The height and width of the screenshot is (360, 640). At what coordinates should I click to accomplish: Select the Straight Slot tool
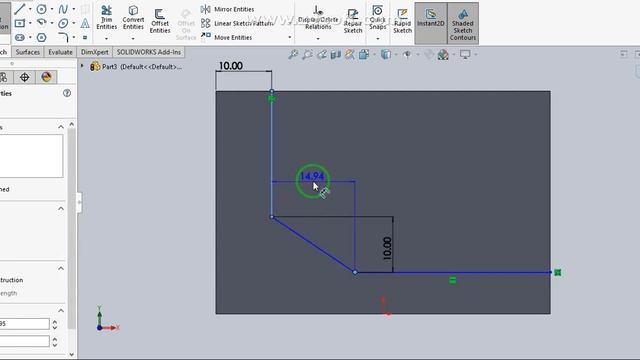(x=20, y=38)
